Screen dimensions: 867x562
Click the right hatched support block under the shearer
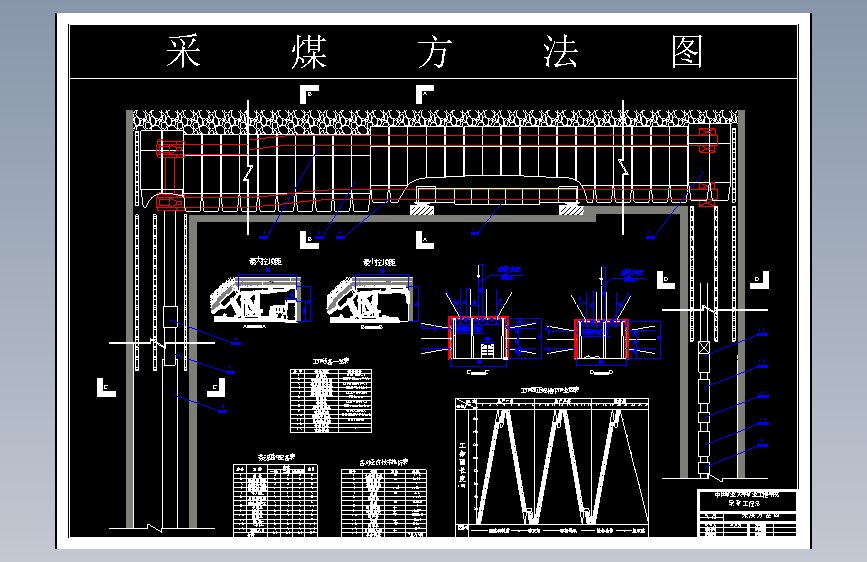point(571,210)
